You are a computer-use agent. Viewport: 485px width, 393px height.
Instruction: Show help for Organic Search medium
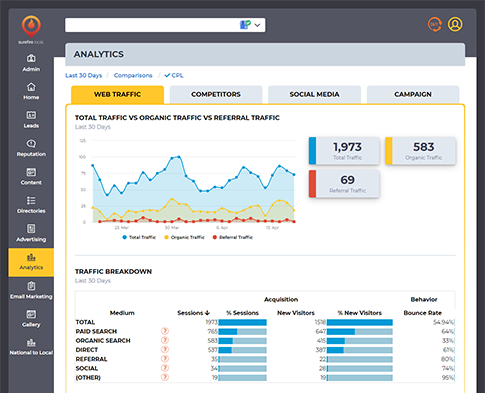(165, 340)
